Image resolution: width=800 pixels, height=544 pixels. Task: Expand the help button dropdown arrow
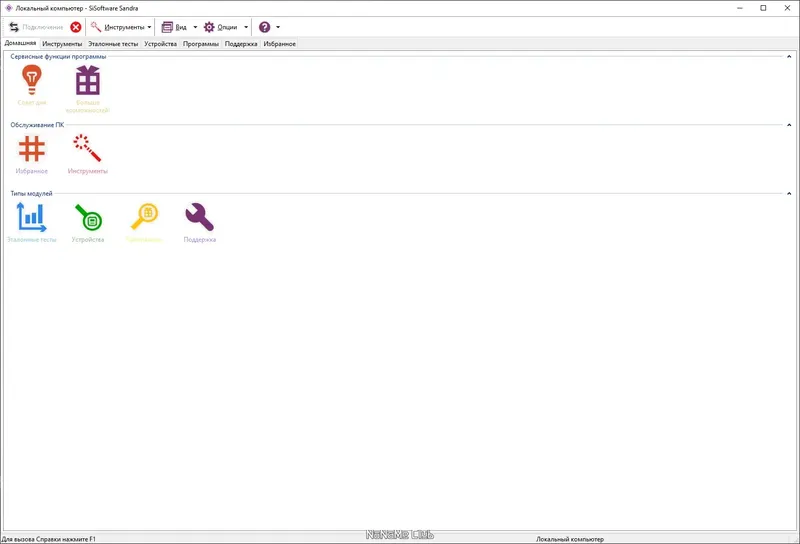[x=278, y=27]
